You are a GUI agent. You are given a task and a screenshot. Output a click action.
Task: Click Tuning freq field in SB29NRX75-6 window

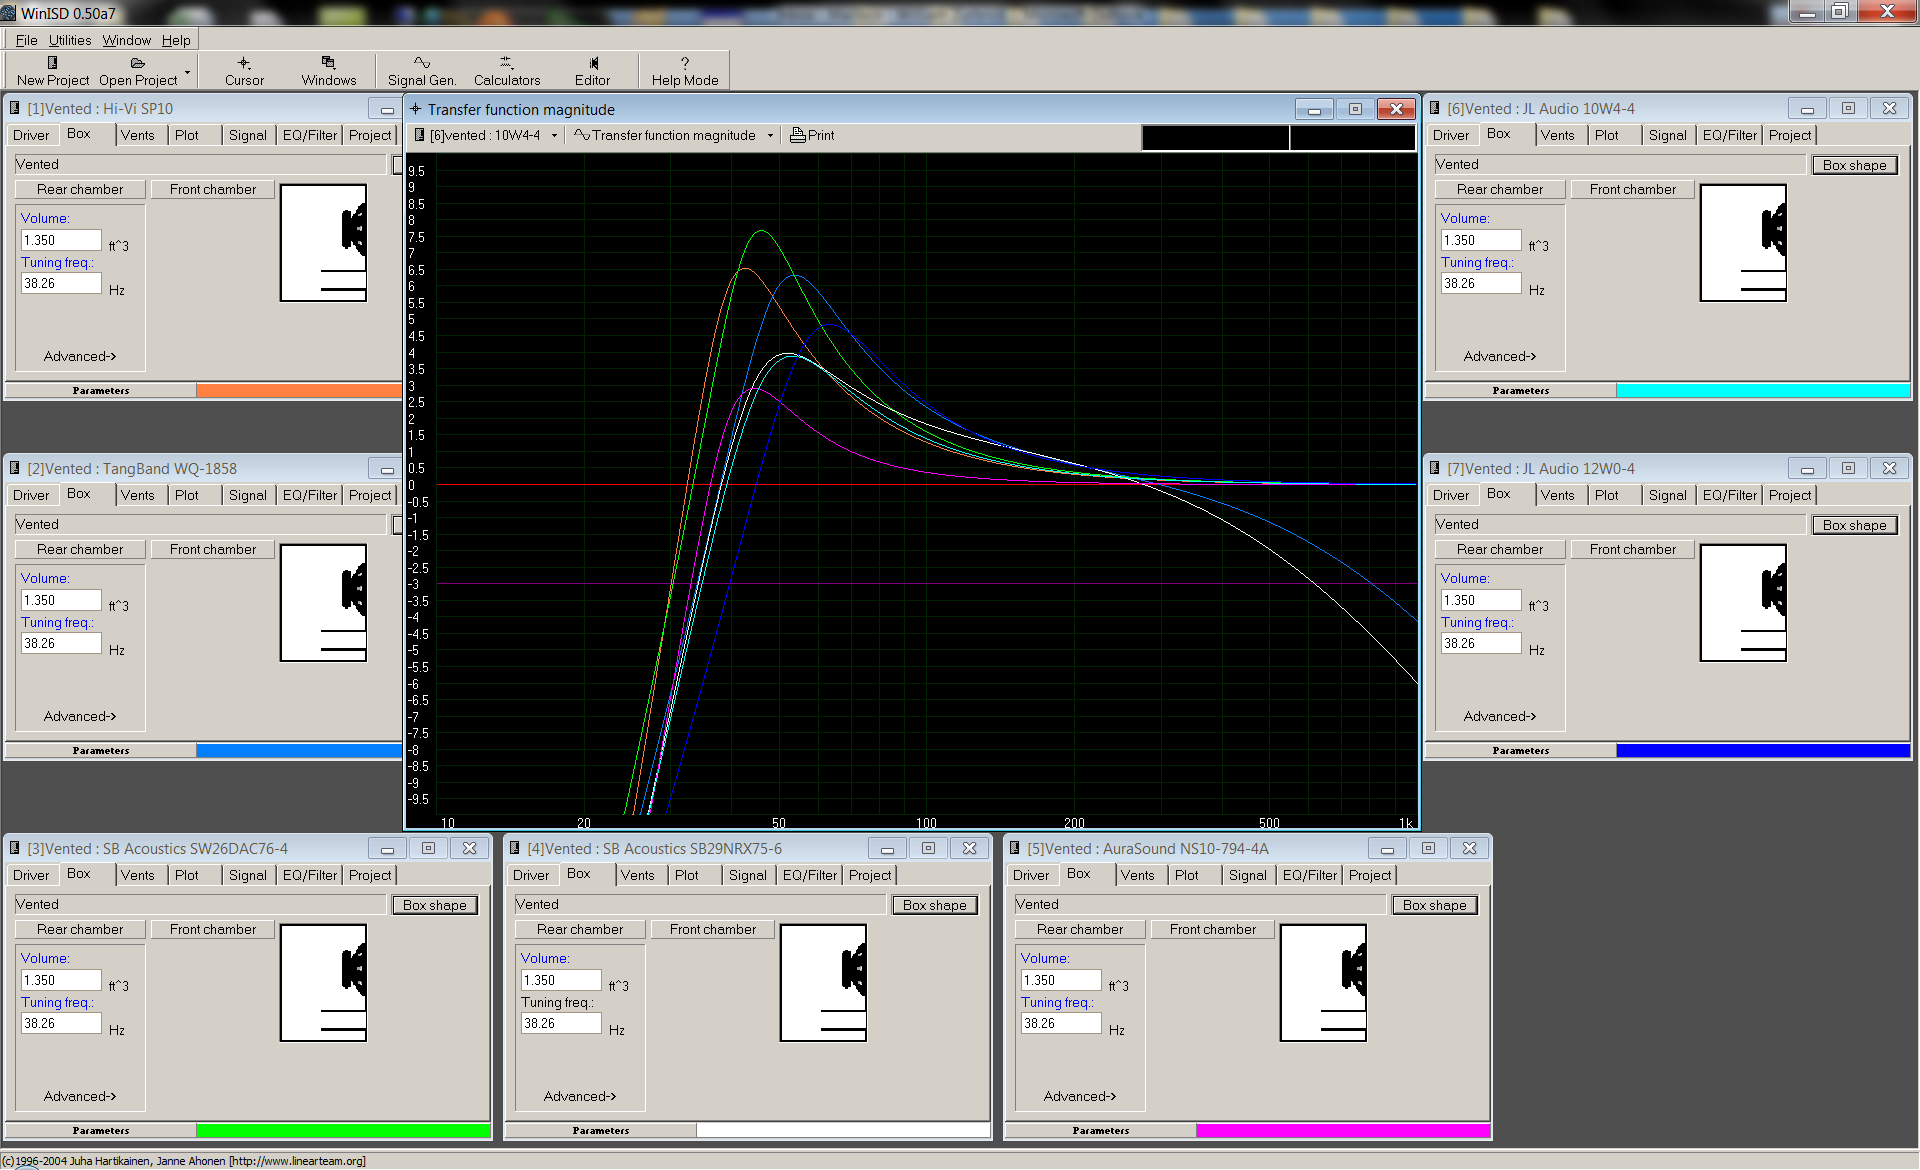[x=561, y=1023]
